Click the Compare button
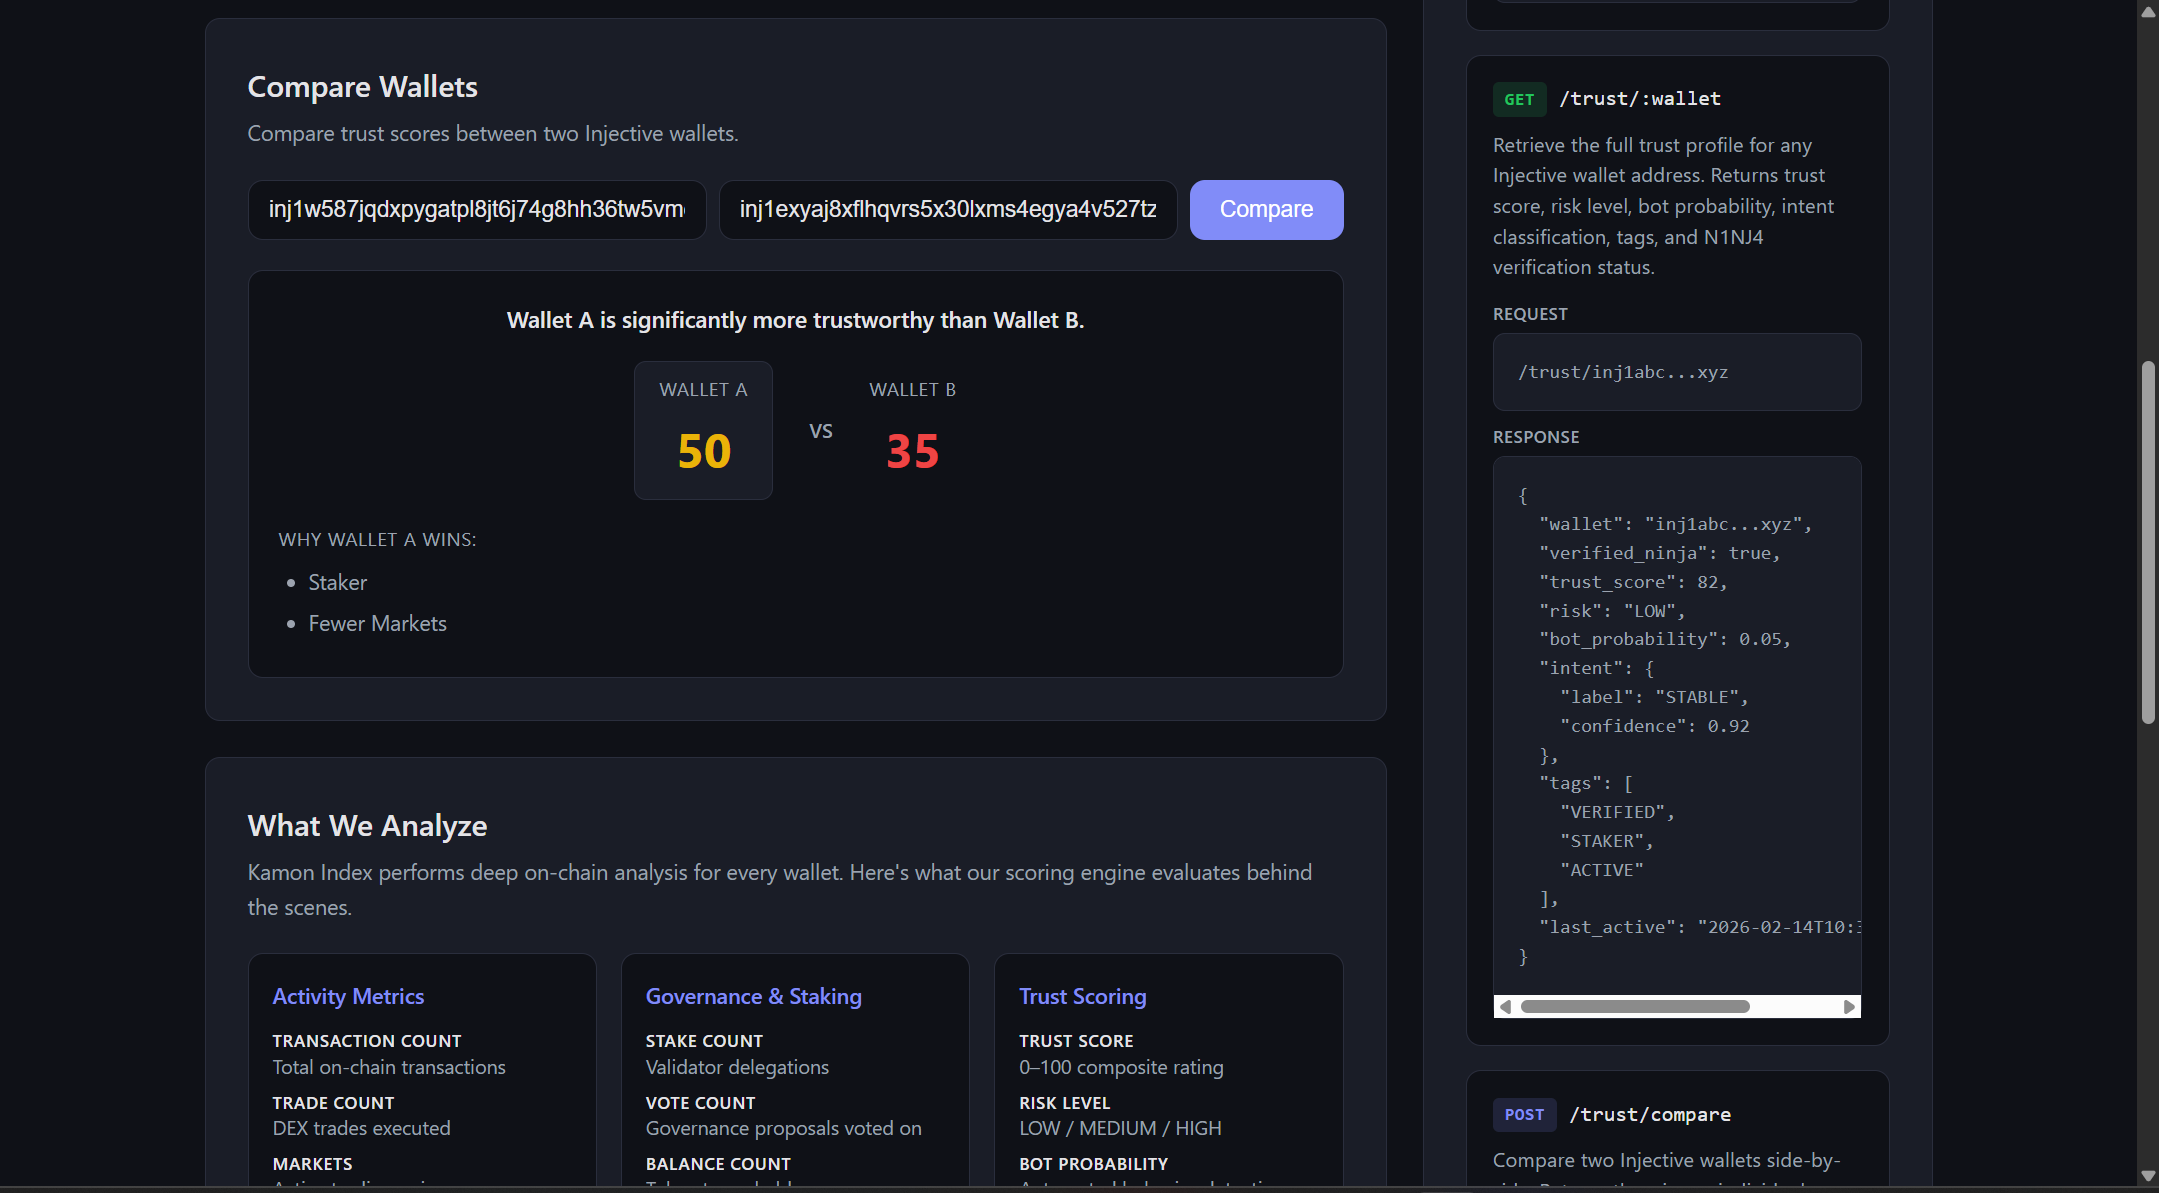This screenshot has width=2159, height=1193. pyautogui.click(x=1266, y=210)
